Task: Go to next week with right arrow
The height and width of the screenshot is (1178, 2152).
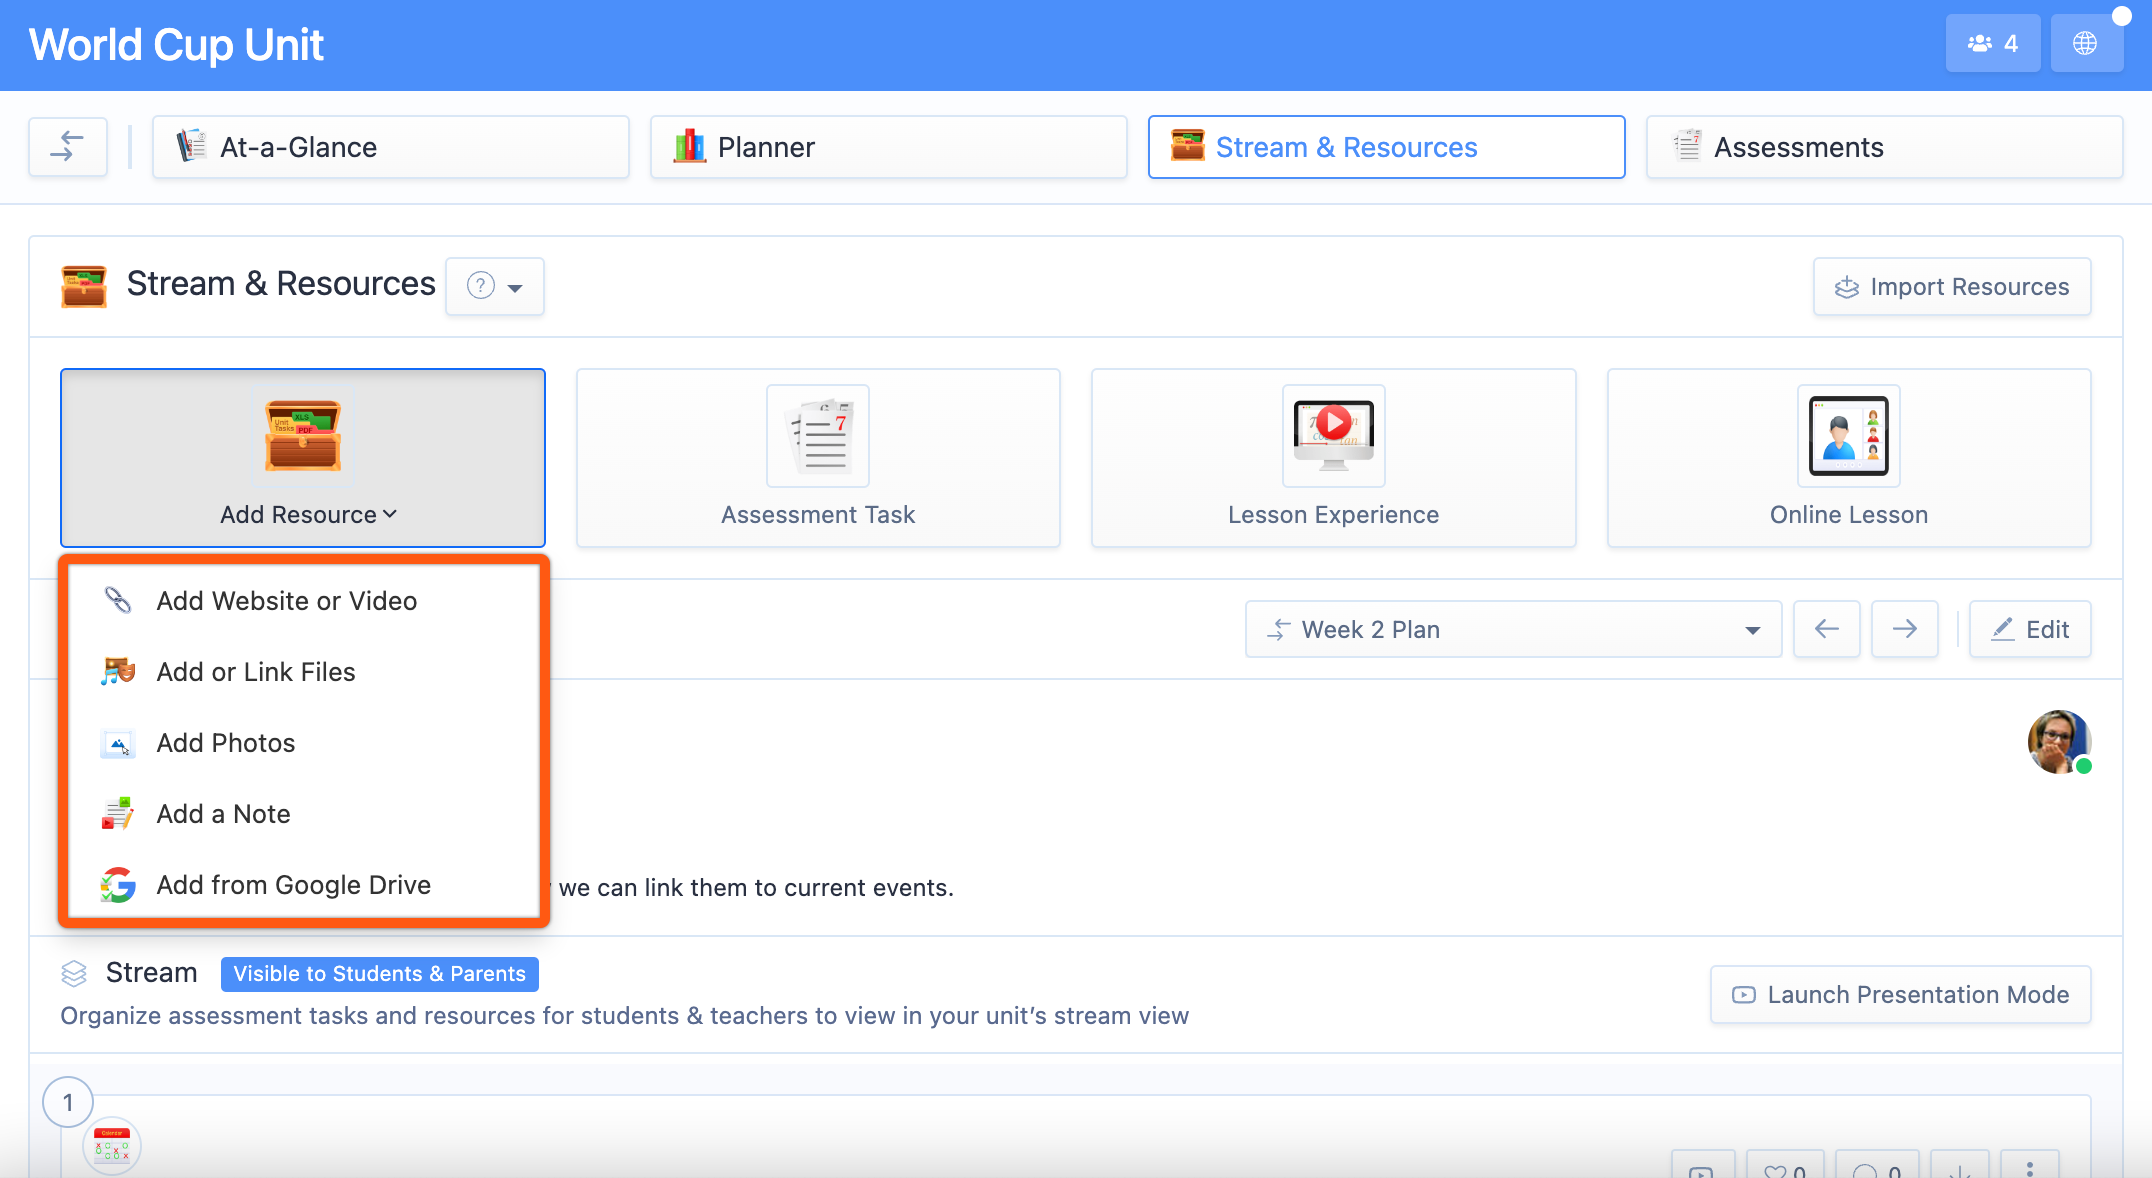Action: pos(1904,629)
